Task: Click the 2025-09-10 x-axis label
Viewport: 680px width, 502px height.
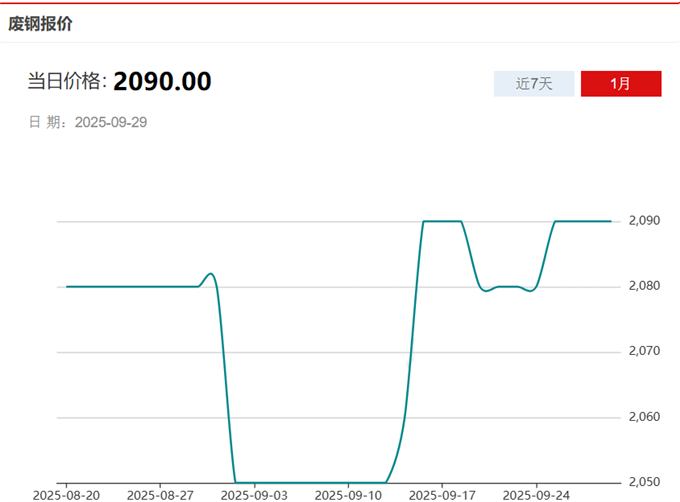Action: point(348,494)
